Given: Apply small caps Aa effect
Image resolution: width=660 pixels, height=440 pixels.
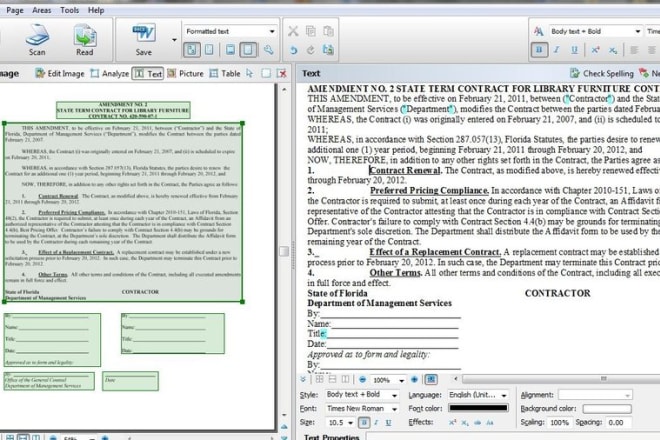Looking at the screenshot, I should [x=490, y=422].
